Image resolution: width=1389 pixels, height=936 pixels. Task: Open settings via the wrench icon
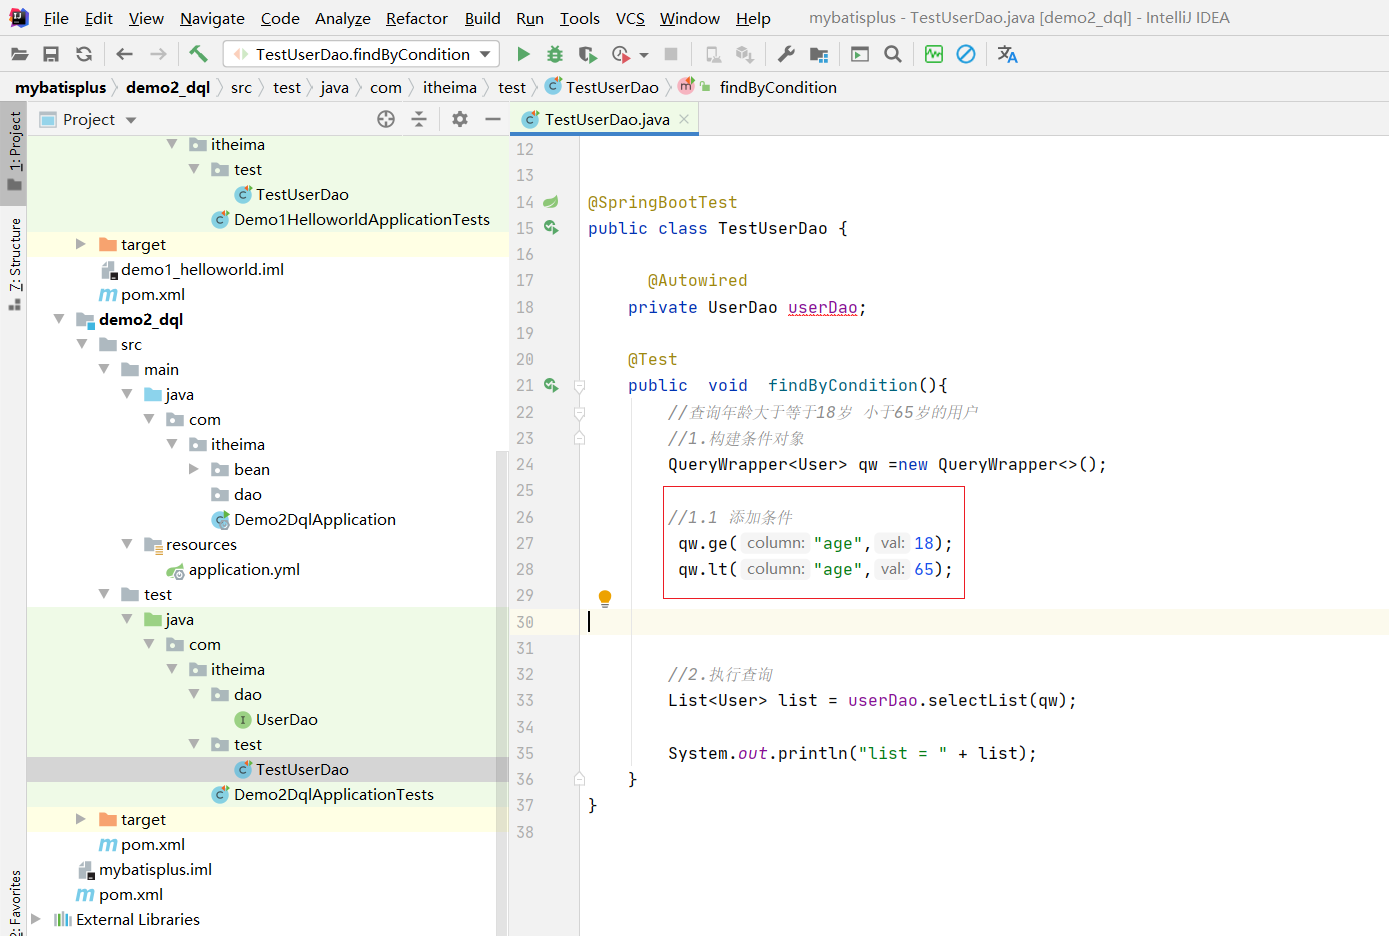point(786,54)
